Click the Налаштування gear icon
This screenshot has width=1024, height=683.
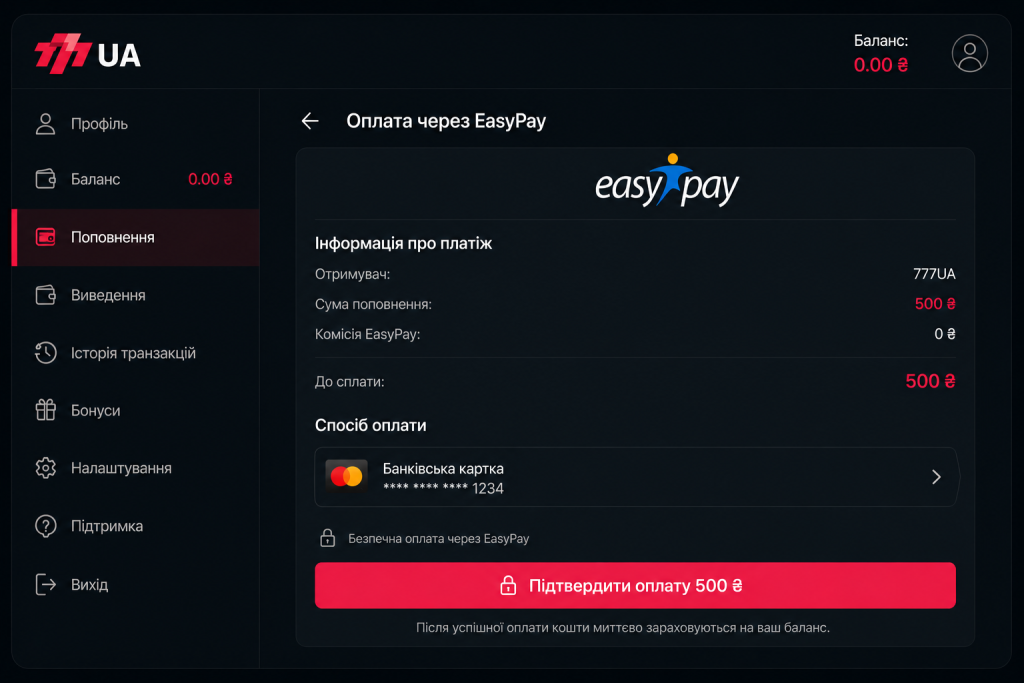[x=45, y=468]
